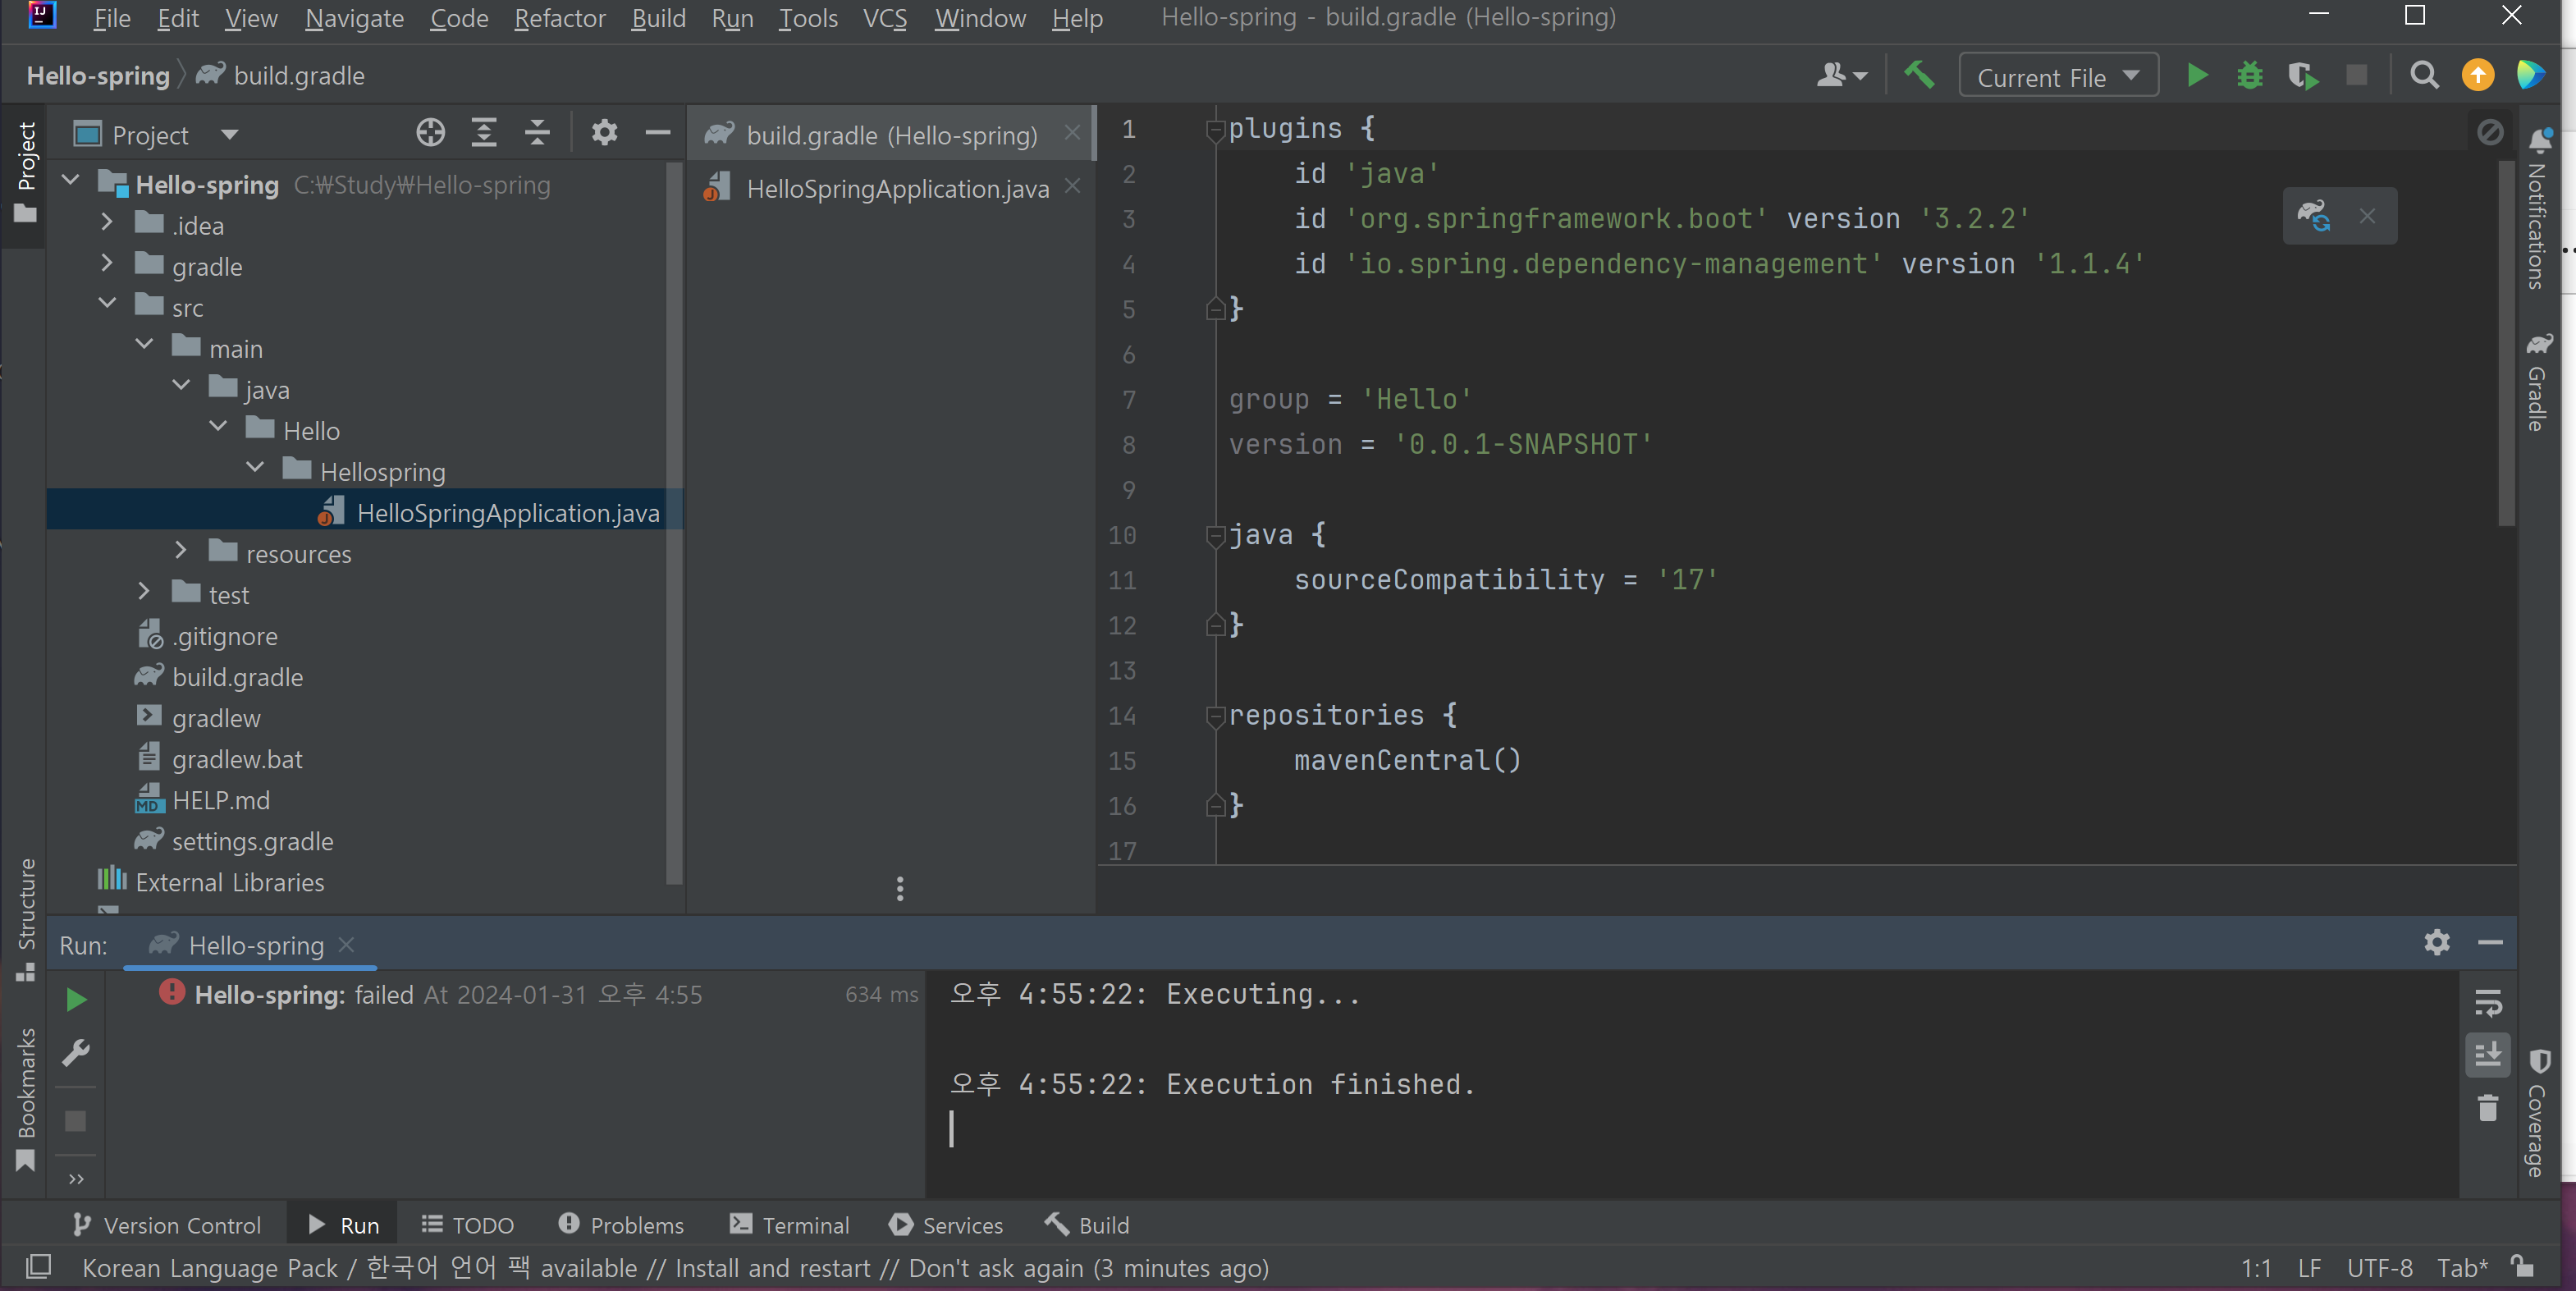Image resolution: width=2576 pixels, height=1291 pixels.
Task: Open the VCS menu
Action: (x=884, y=18)
